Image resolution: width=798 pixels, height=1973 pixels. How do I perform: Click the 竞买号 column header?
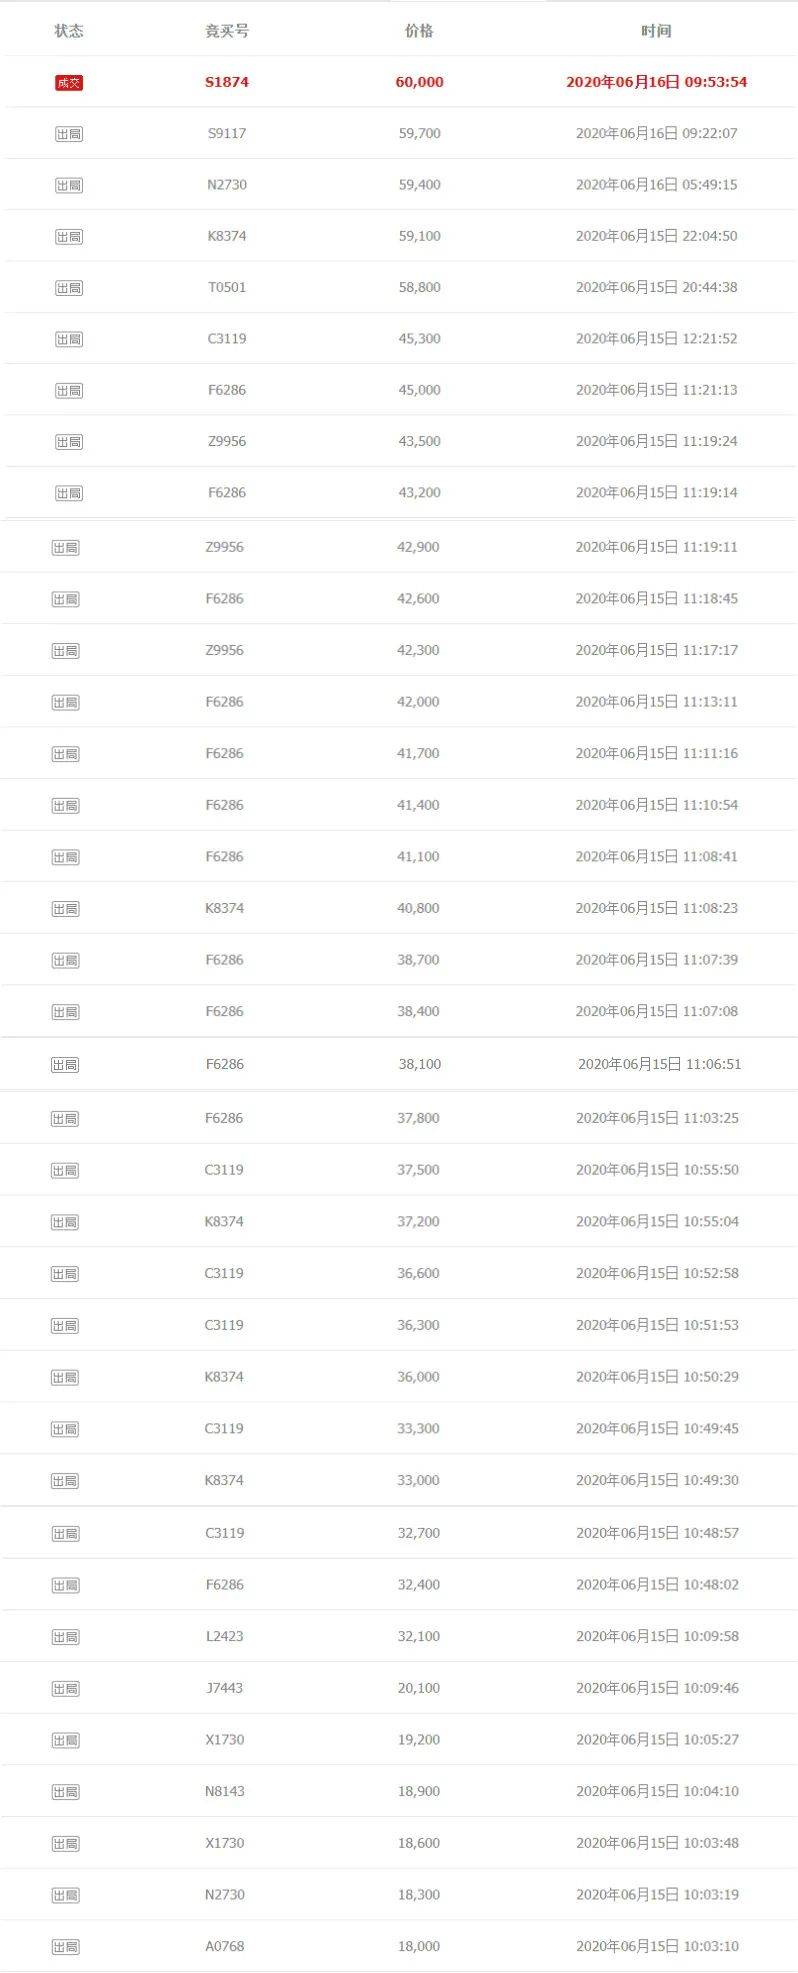227,31
